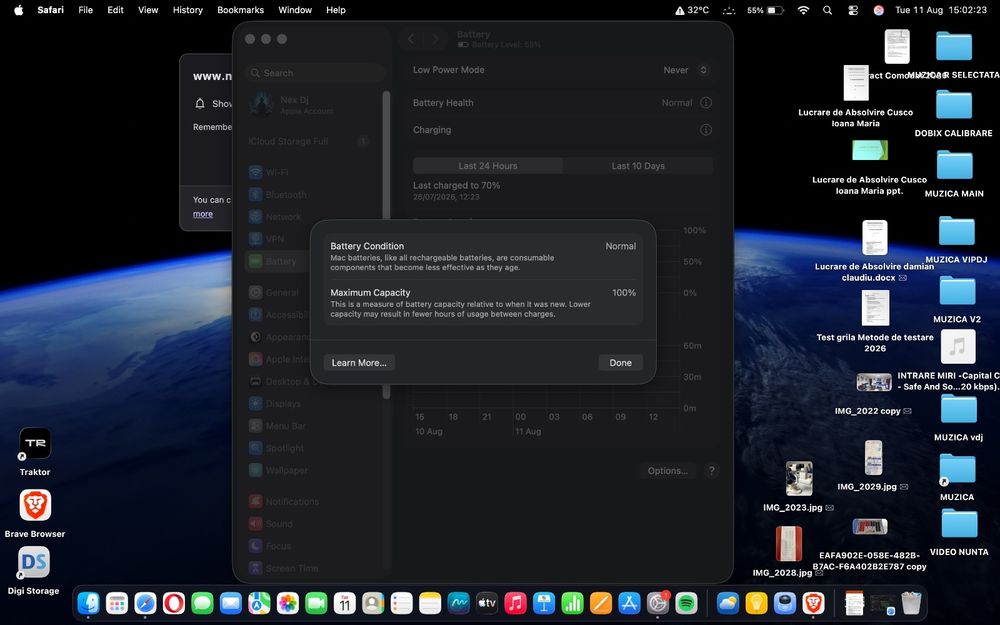Select Bluetooth in Settings sidebar
This screenshot has width=1000, height=625.
[277, 195]
